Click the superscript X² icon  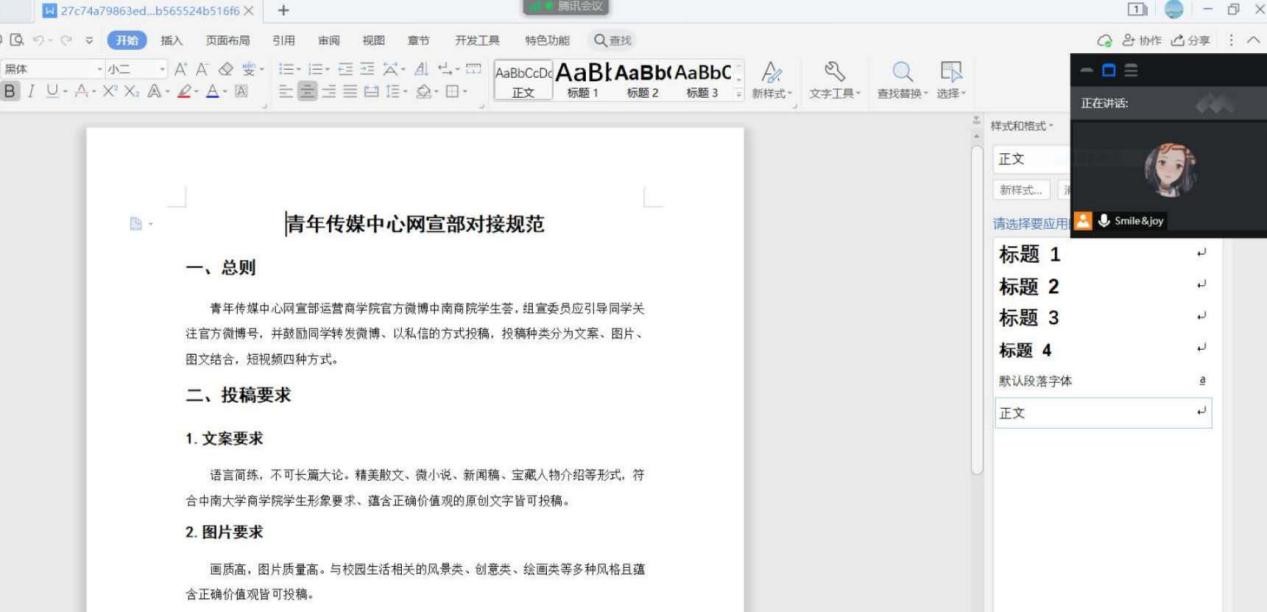111,92
